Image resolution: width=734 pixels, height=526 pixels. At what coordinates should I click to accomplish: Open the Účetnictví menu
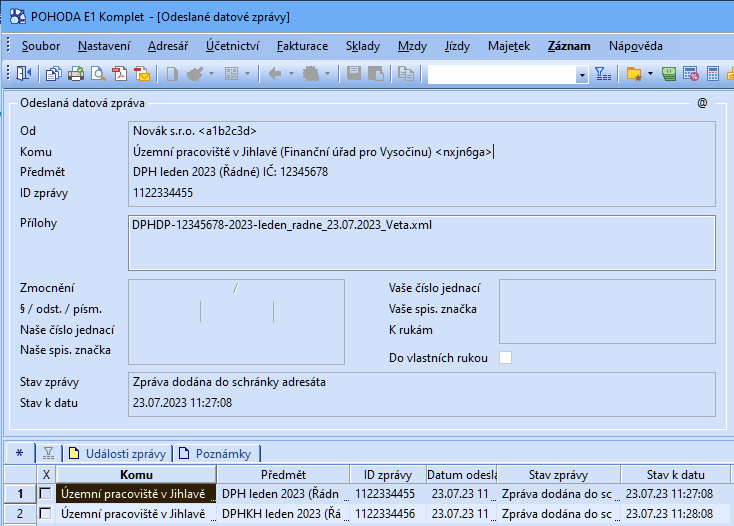click(x=232, y=46)
